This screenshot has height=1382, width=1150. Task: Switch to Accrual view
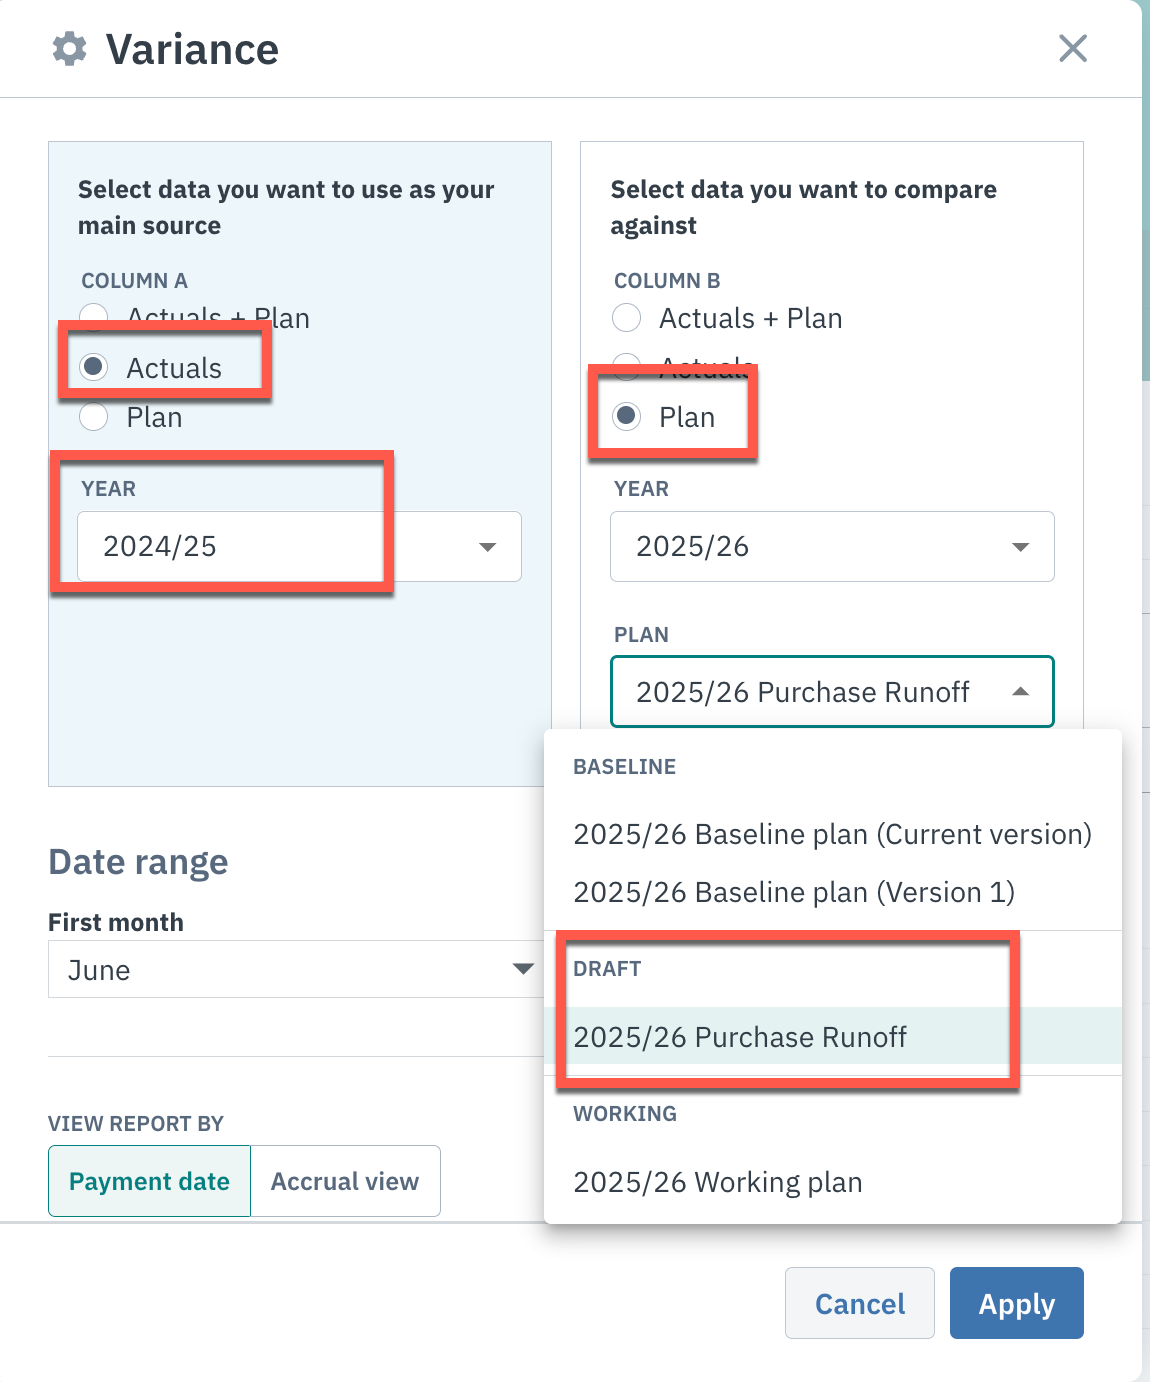[x=345, y=1181]
